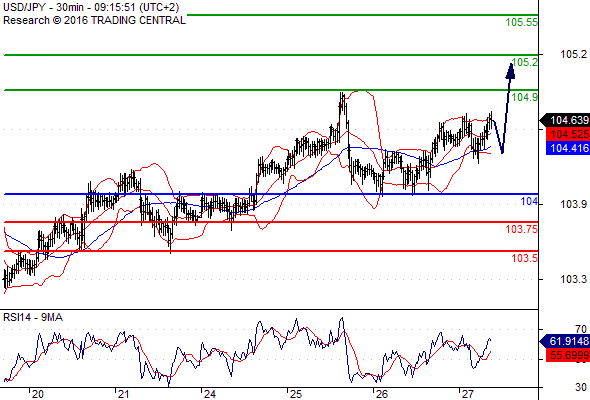
Task: Click the green 105.2 resistance label
Action: (525, 62)
